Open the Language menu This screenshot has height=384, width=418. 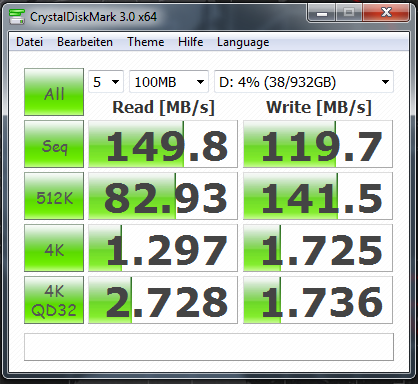tap(243, 42)
